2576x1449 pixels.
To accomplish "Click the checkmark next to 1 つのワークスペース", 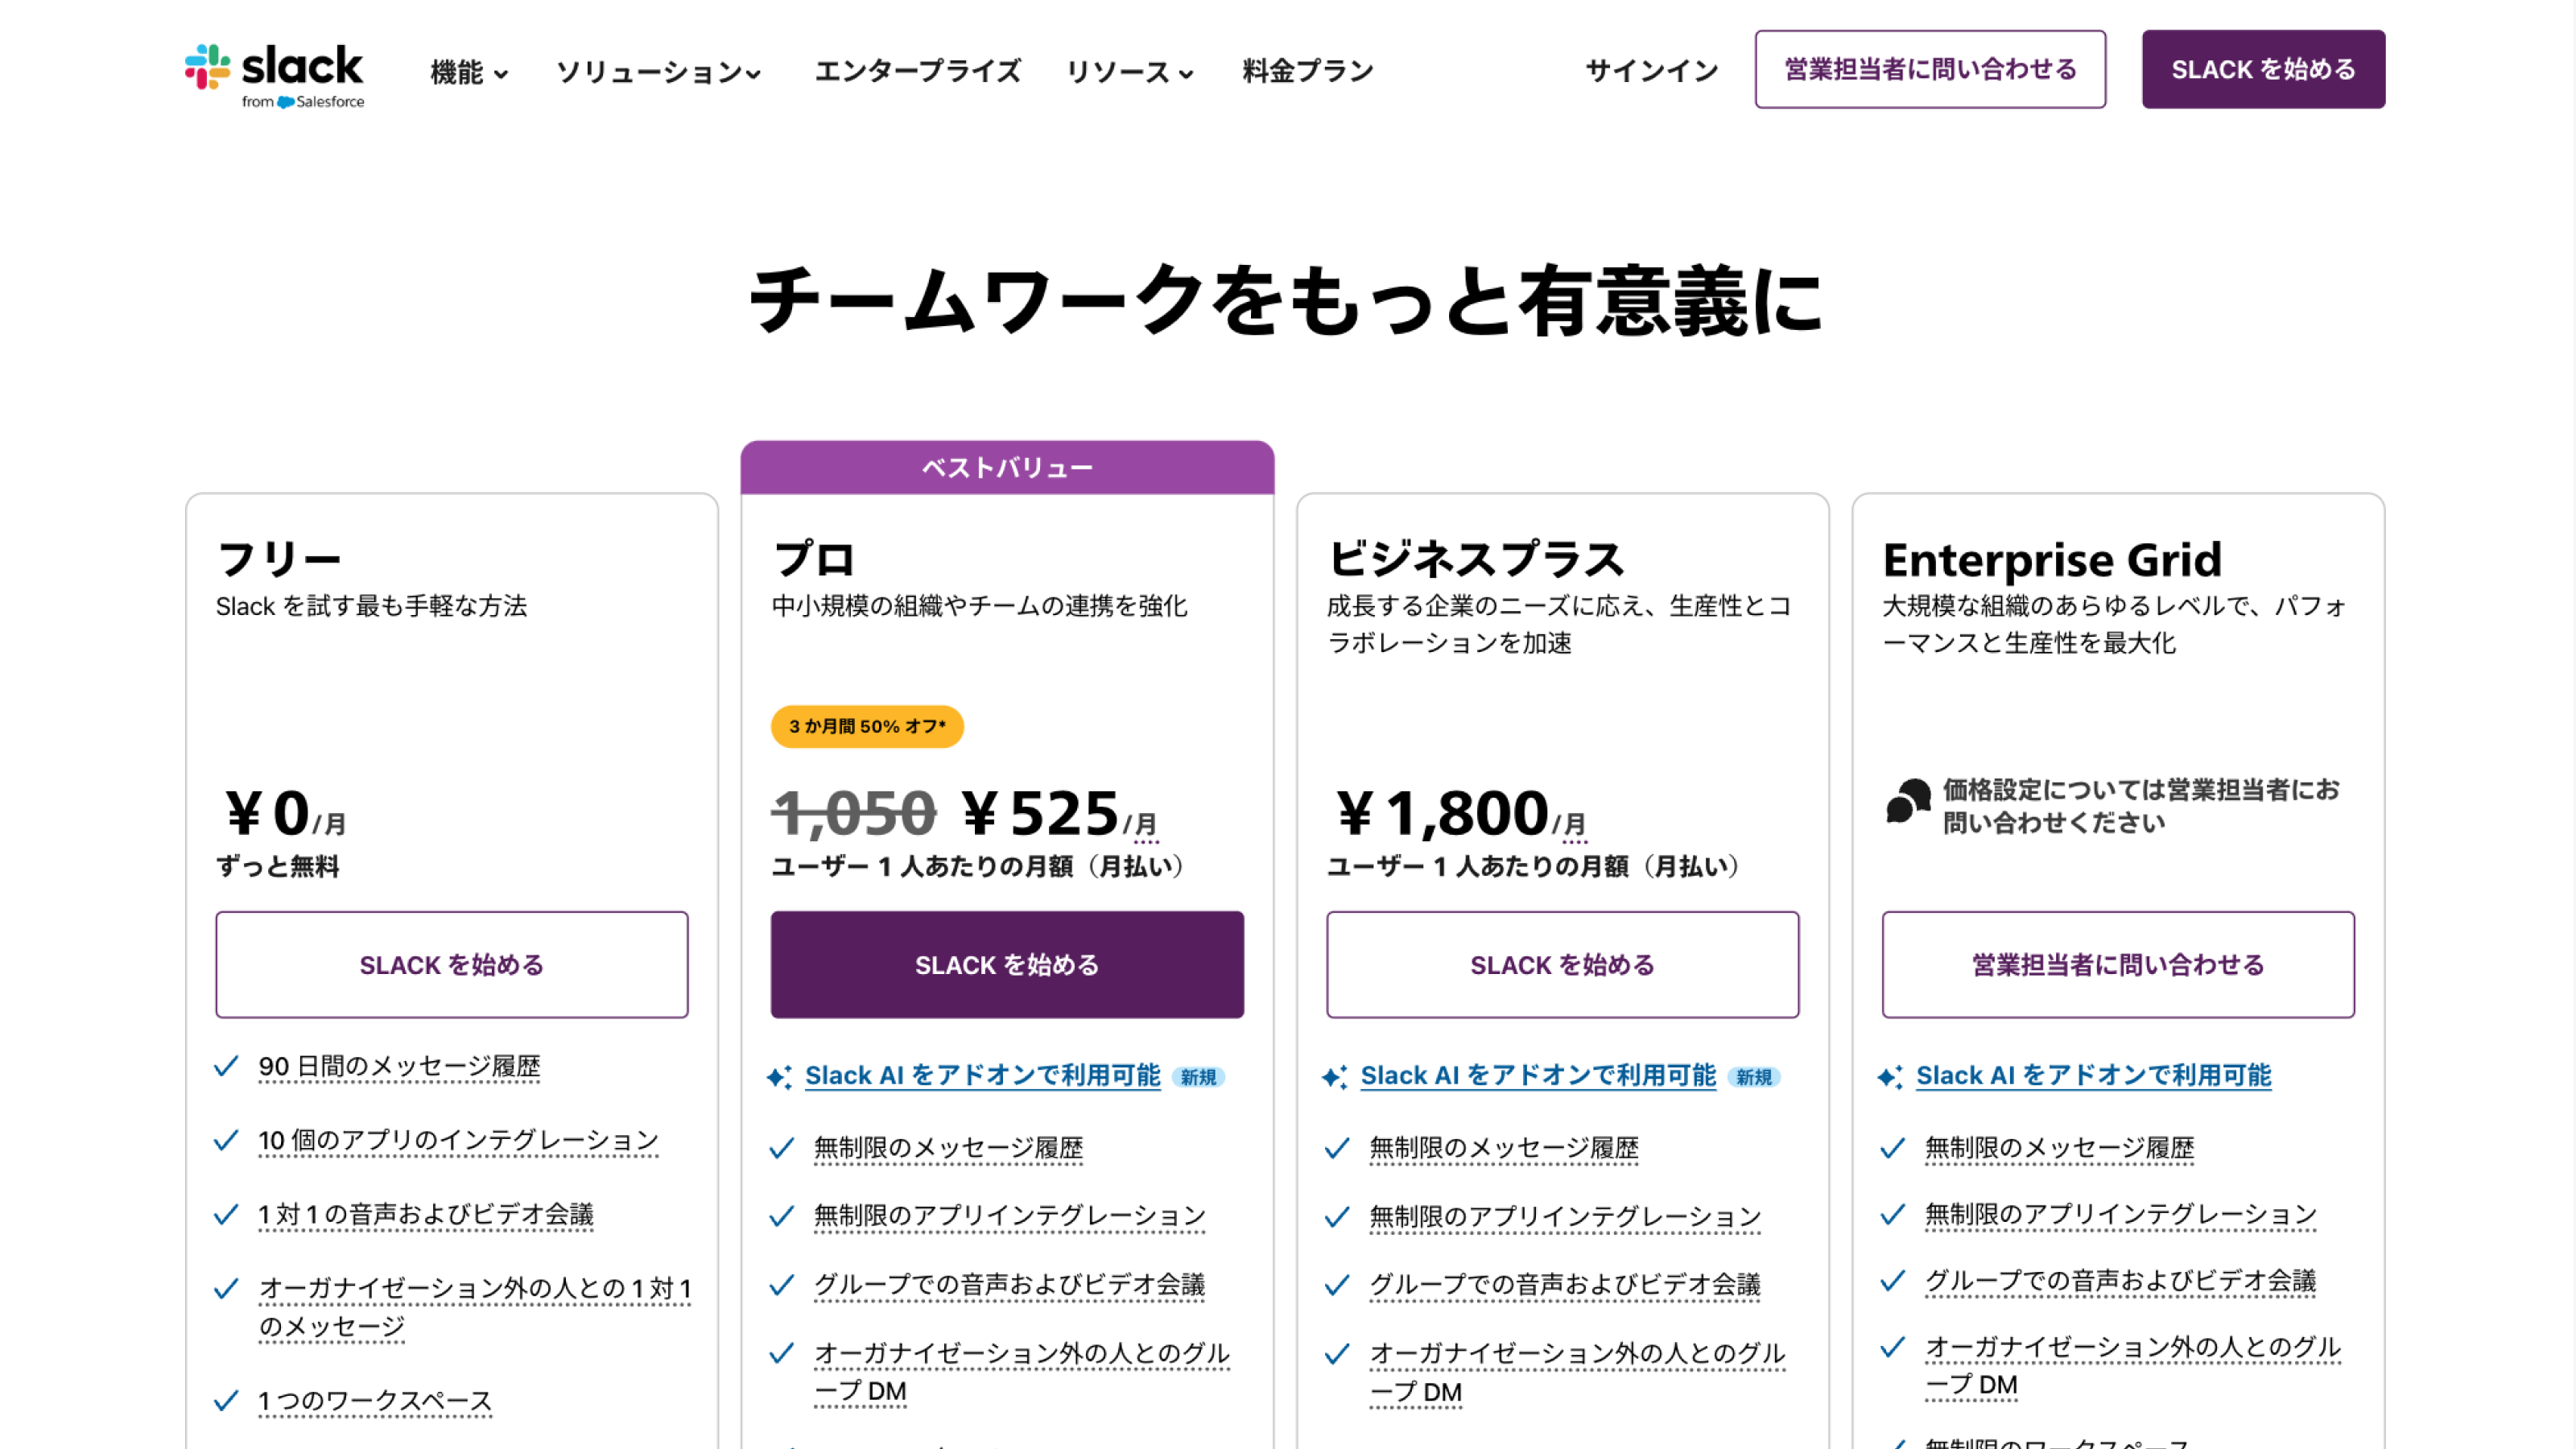I will [226, 1400].
